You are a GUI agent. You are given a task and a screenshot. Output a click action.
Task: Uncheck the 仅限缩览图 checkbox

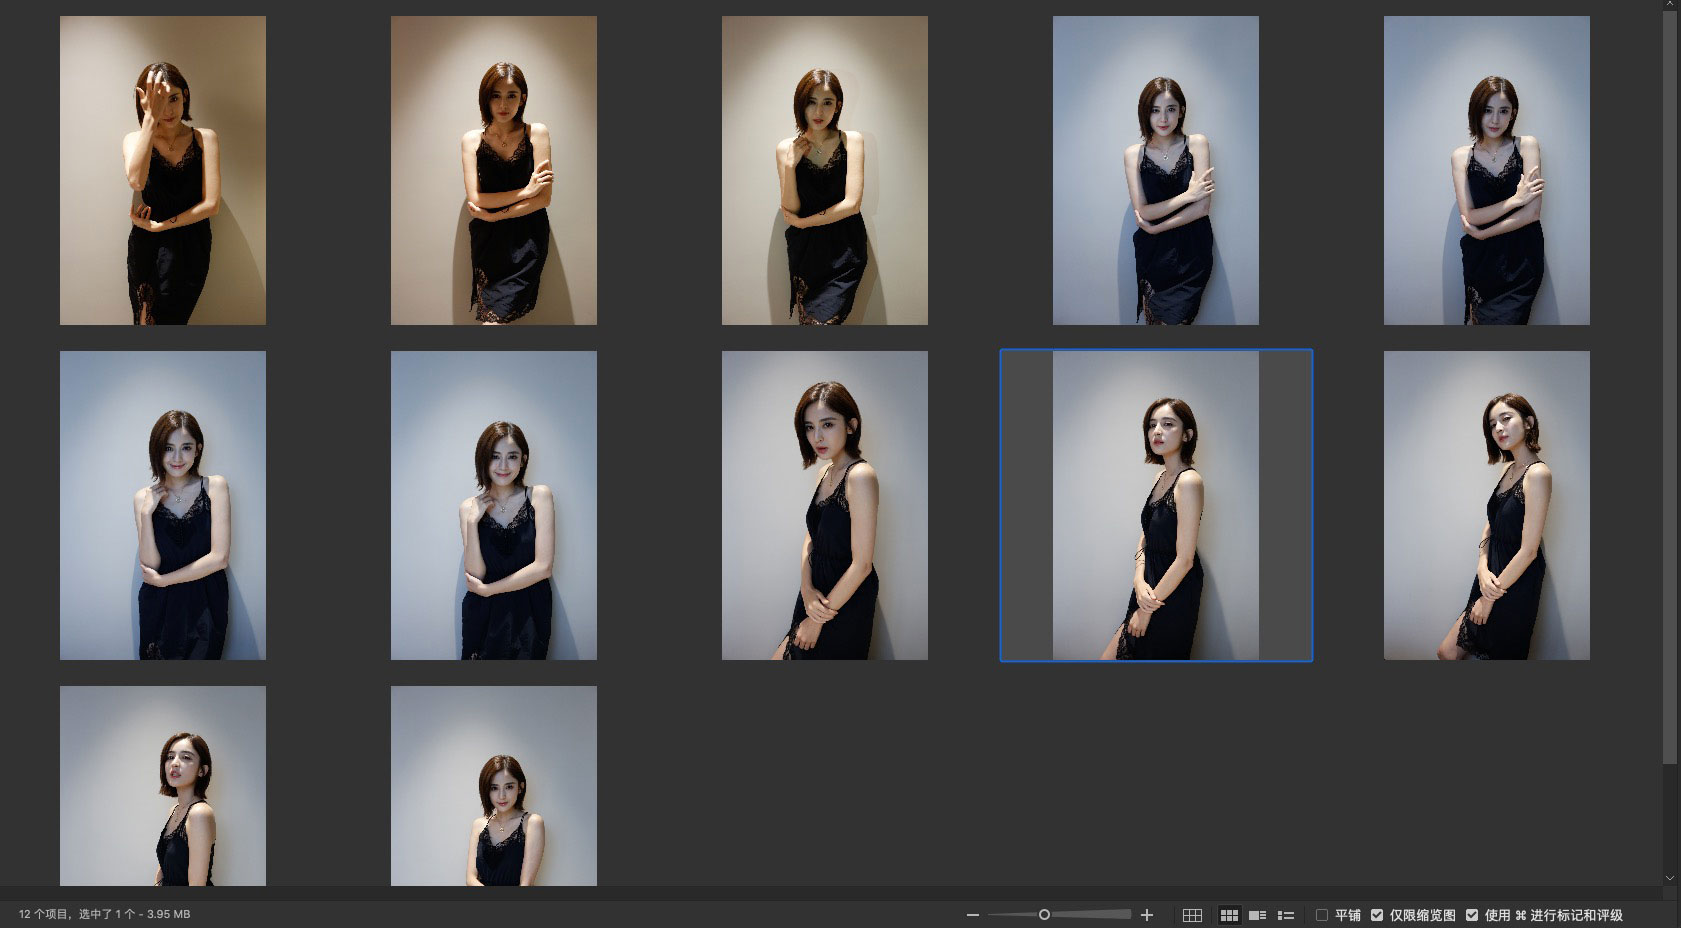[x=1377, y=915]
